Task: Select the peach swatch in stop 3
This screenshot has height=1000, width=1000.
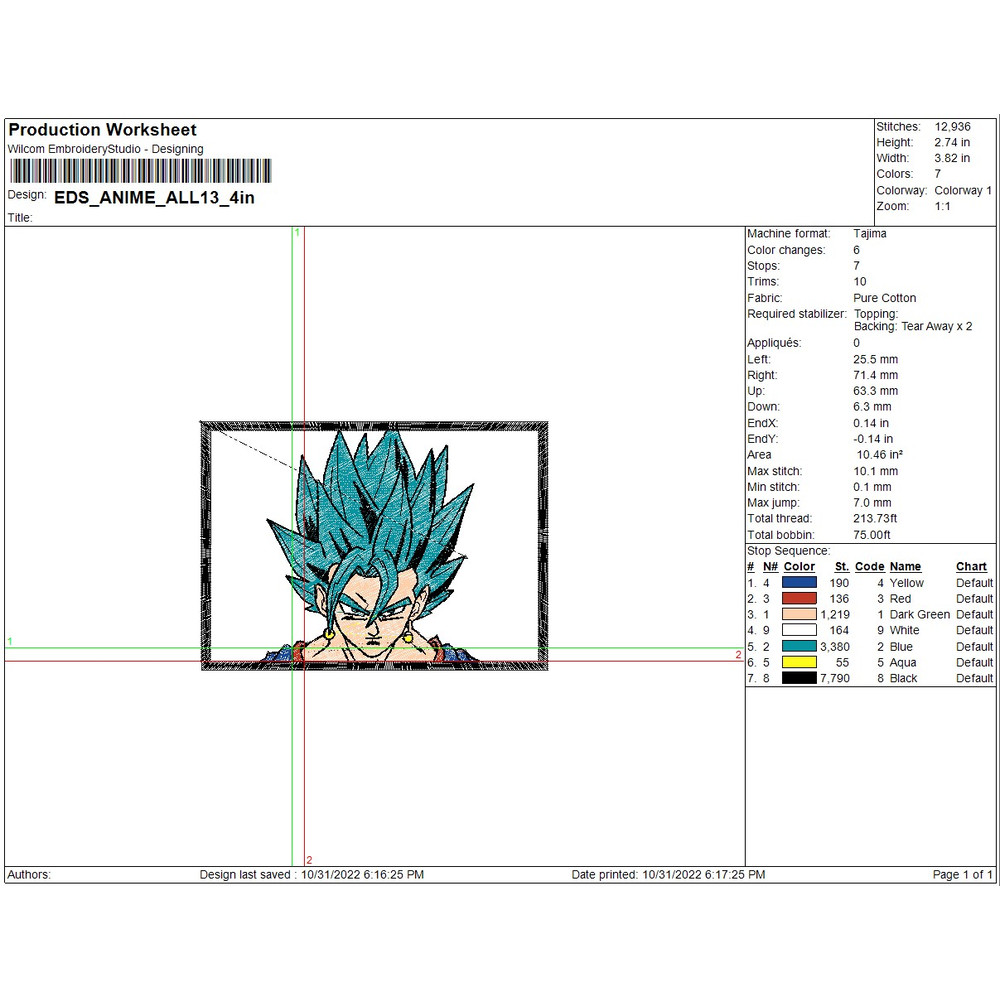Action: (x=799, y=614)
